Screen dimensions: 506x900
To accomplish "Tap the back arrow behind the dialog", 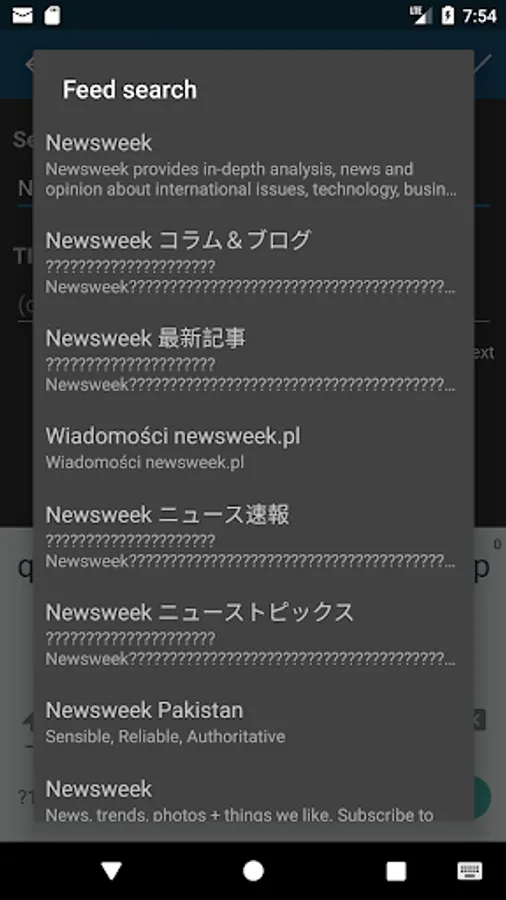I will pos(29,64).
